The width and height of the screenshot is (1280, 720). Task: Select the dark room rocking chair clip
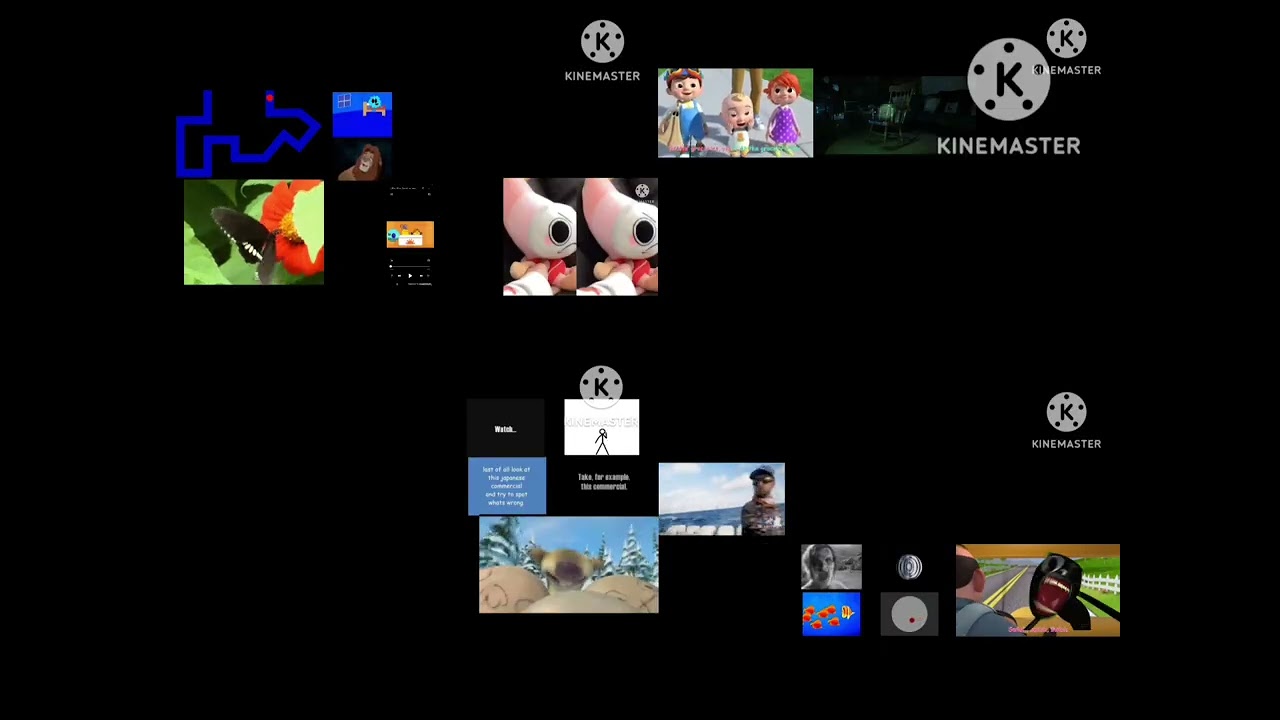[895, 114]
